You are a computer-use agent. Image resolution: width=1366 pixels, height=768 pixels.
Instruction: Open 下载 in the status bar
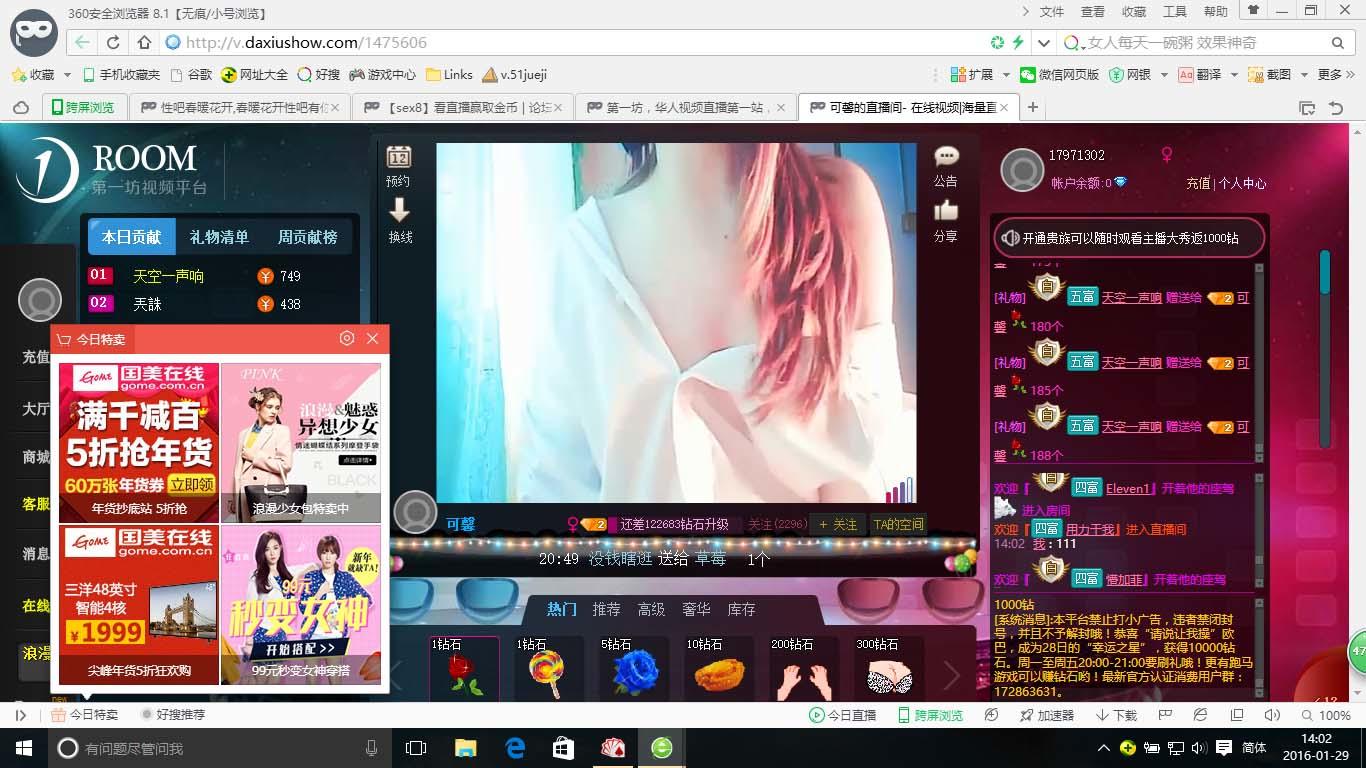1116,715
